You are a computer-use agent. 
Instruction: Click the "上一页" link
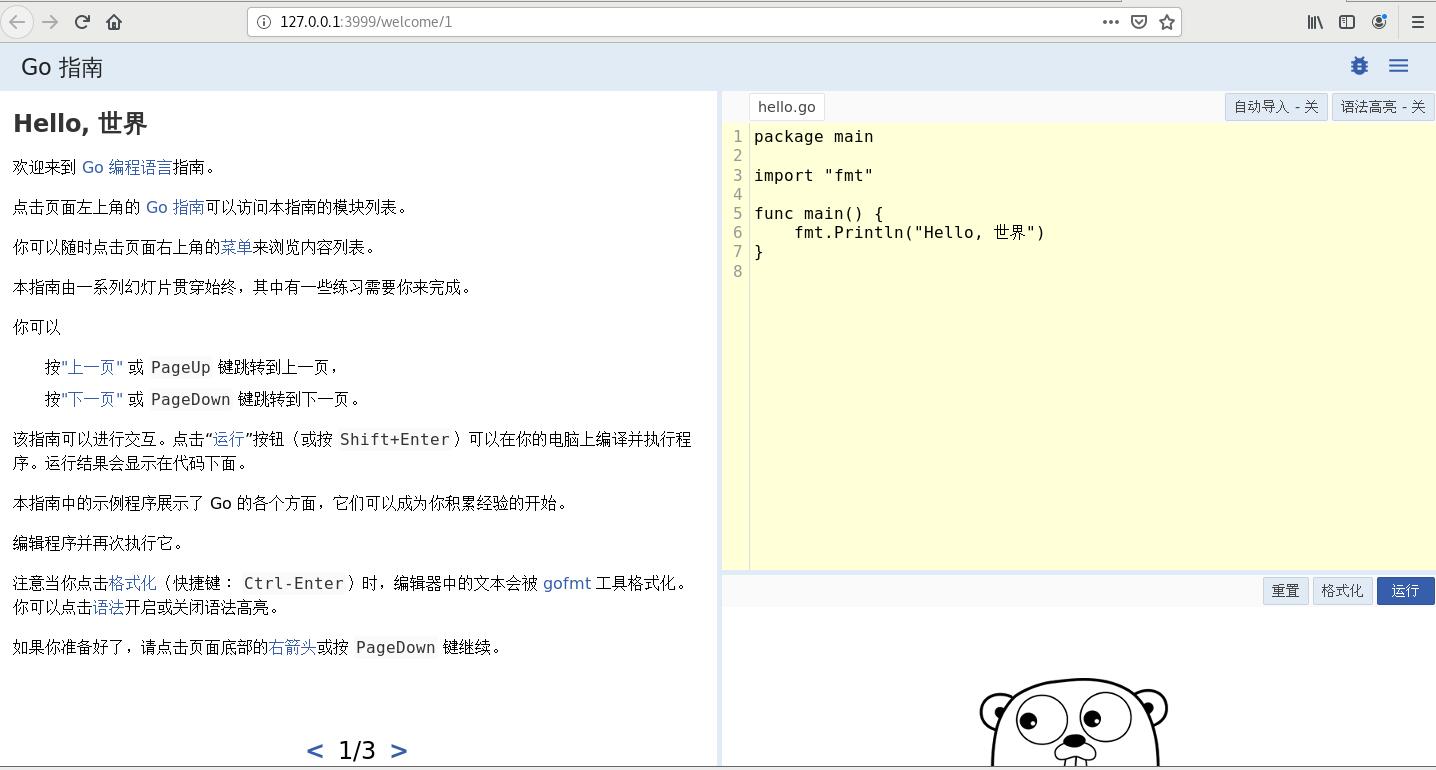point(92,367)
